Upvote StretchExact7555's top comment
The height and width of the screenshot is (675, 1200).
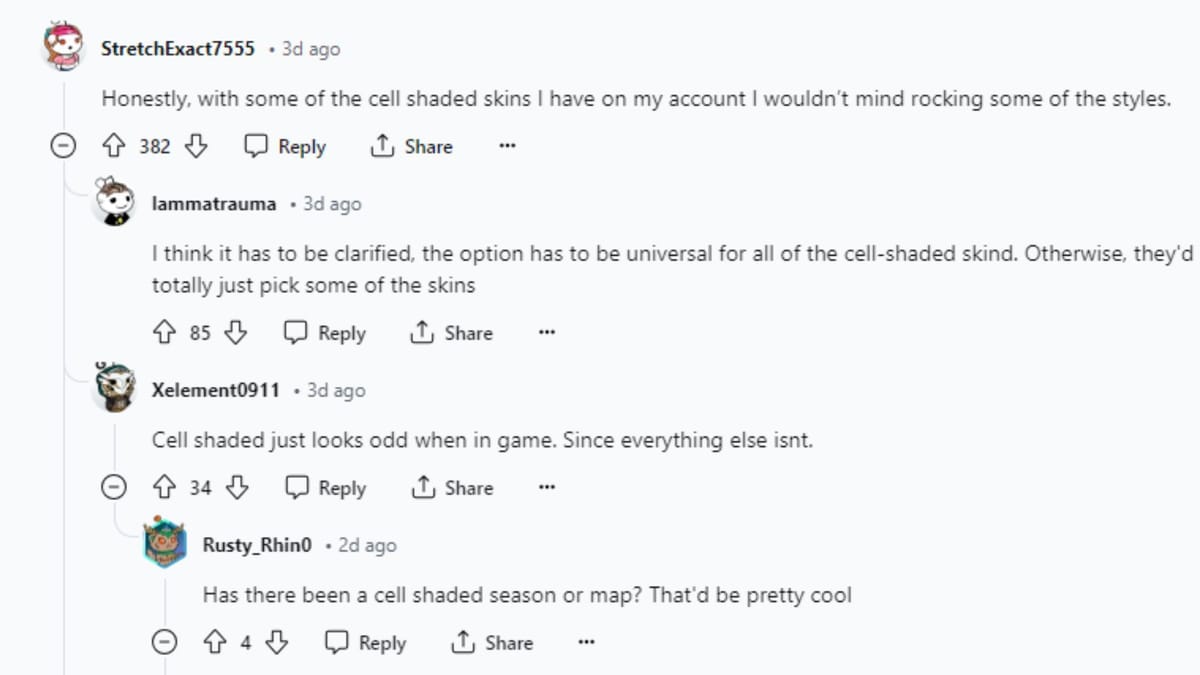(x=114, y=146)
